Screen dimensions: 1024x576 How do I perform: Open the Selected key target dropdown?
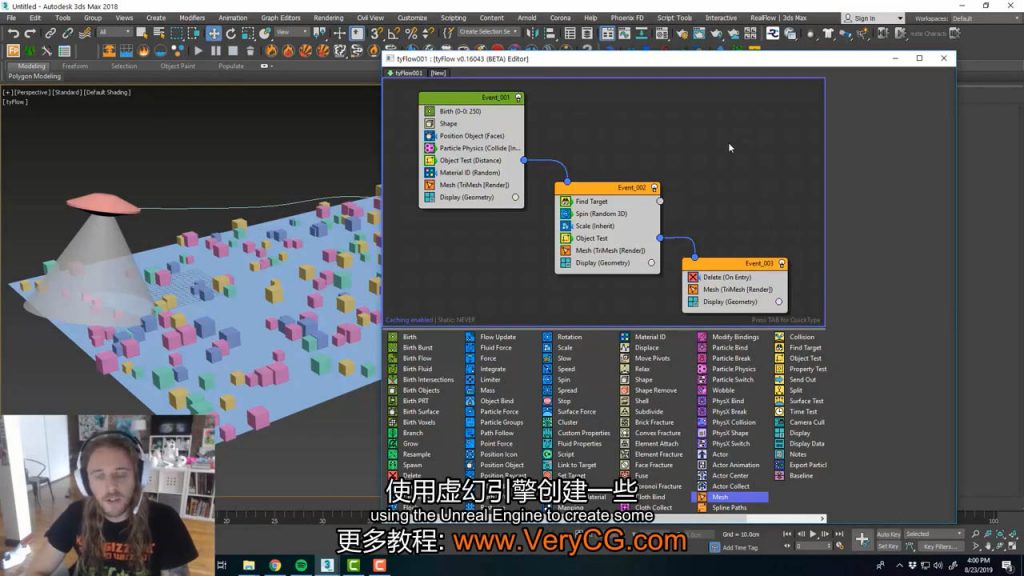pos(933,534)
